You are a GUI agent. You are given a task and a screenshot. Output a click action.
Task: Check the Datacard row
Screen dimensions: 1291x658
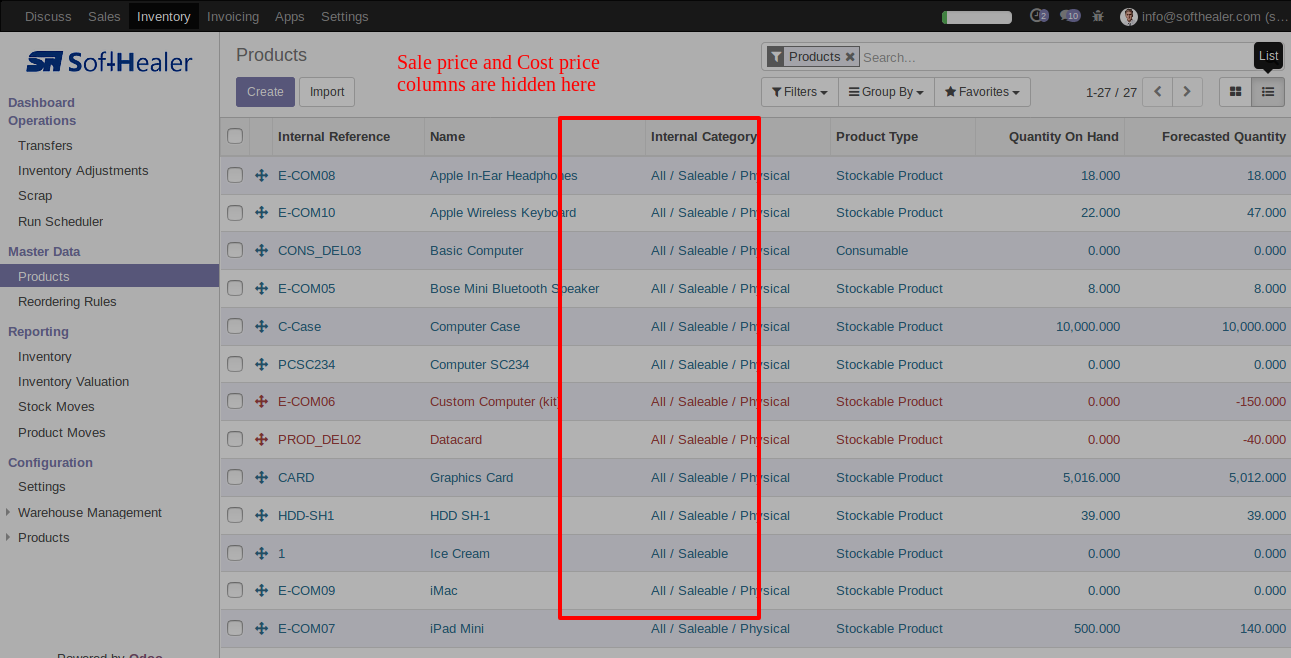point(235,439)
